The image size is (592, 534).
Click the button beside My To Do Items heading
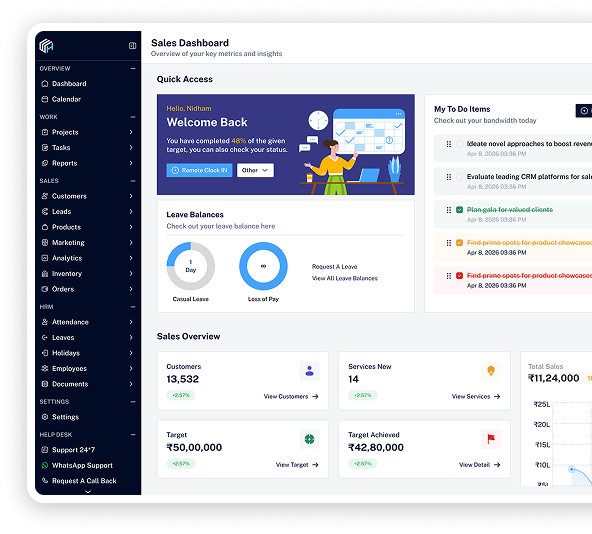pos(584,111)
